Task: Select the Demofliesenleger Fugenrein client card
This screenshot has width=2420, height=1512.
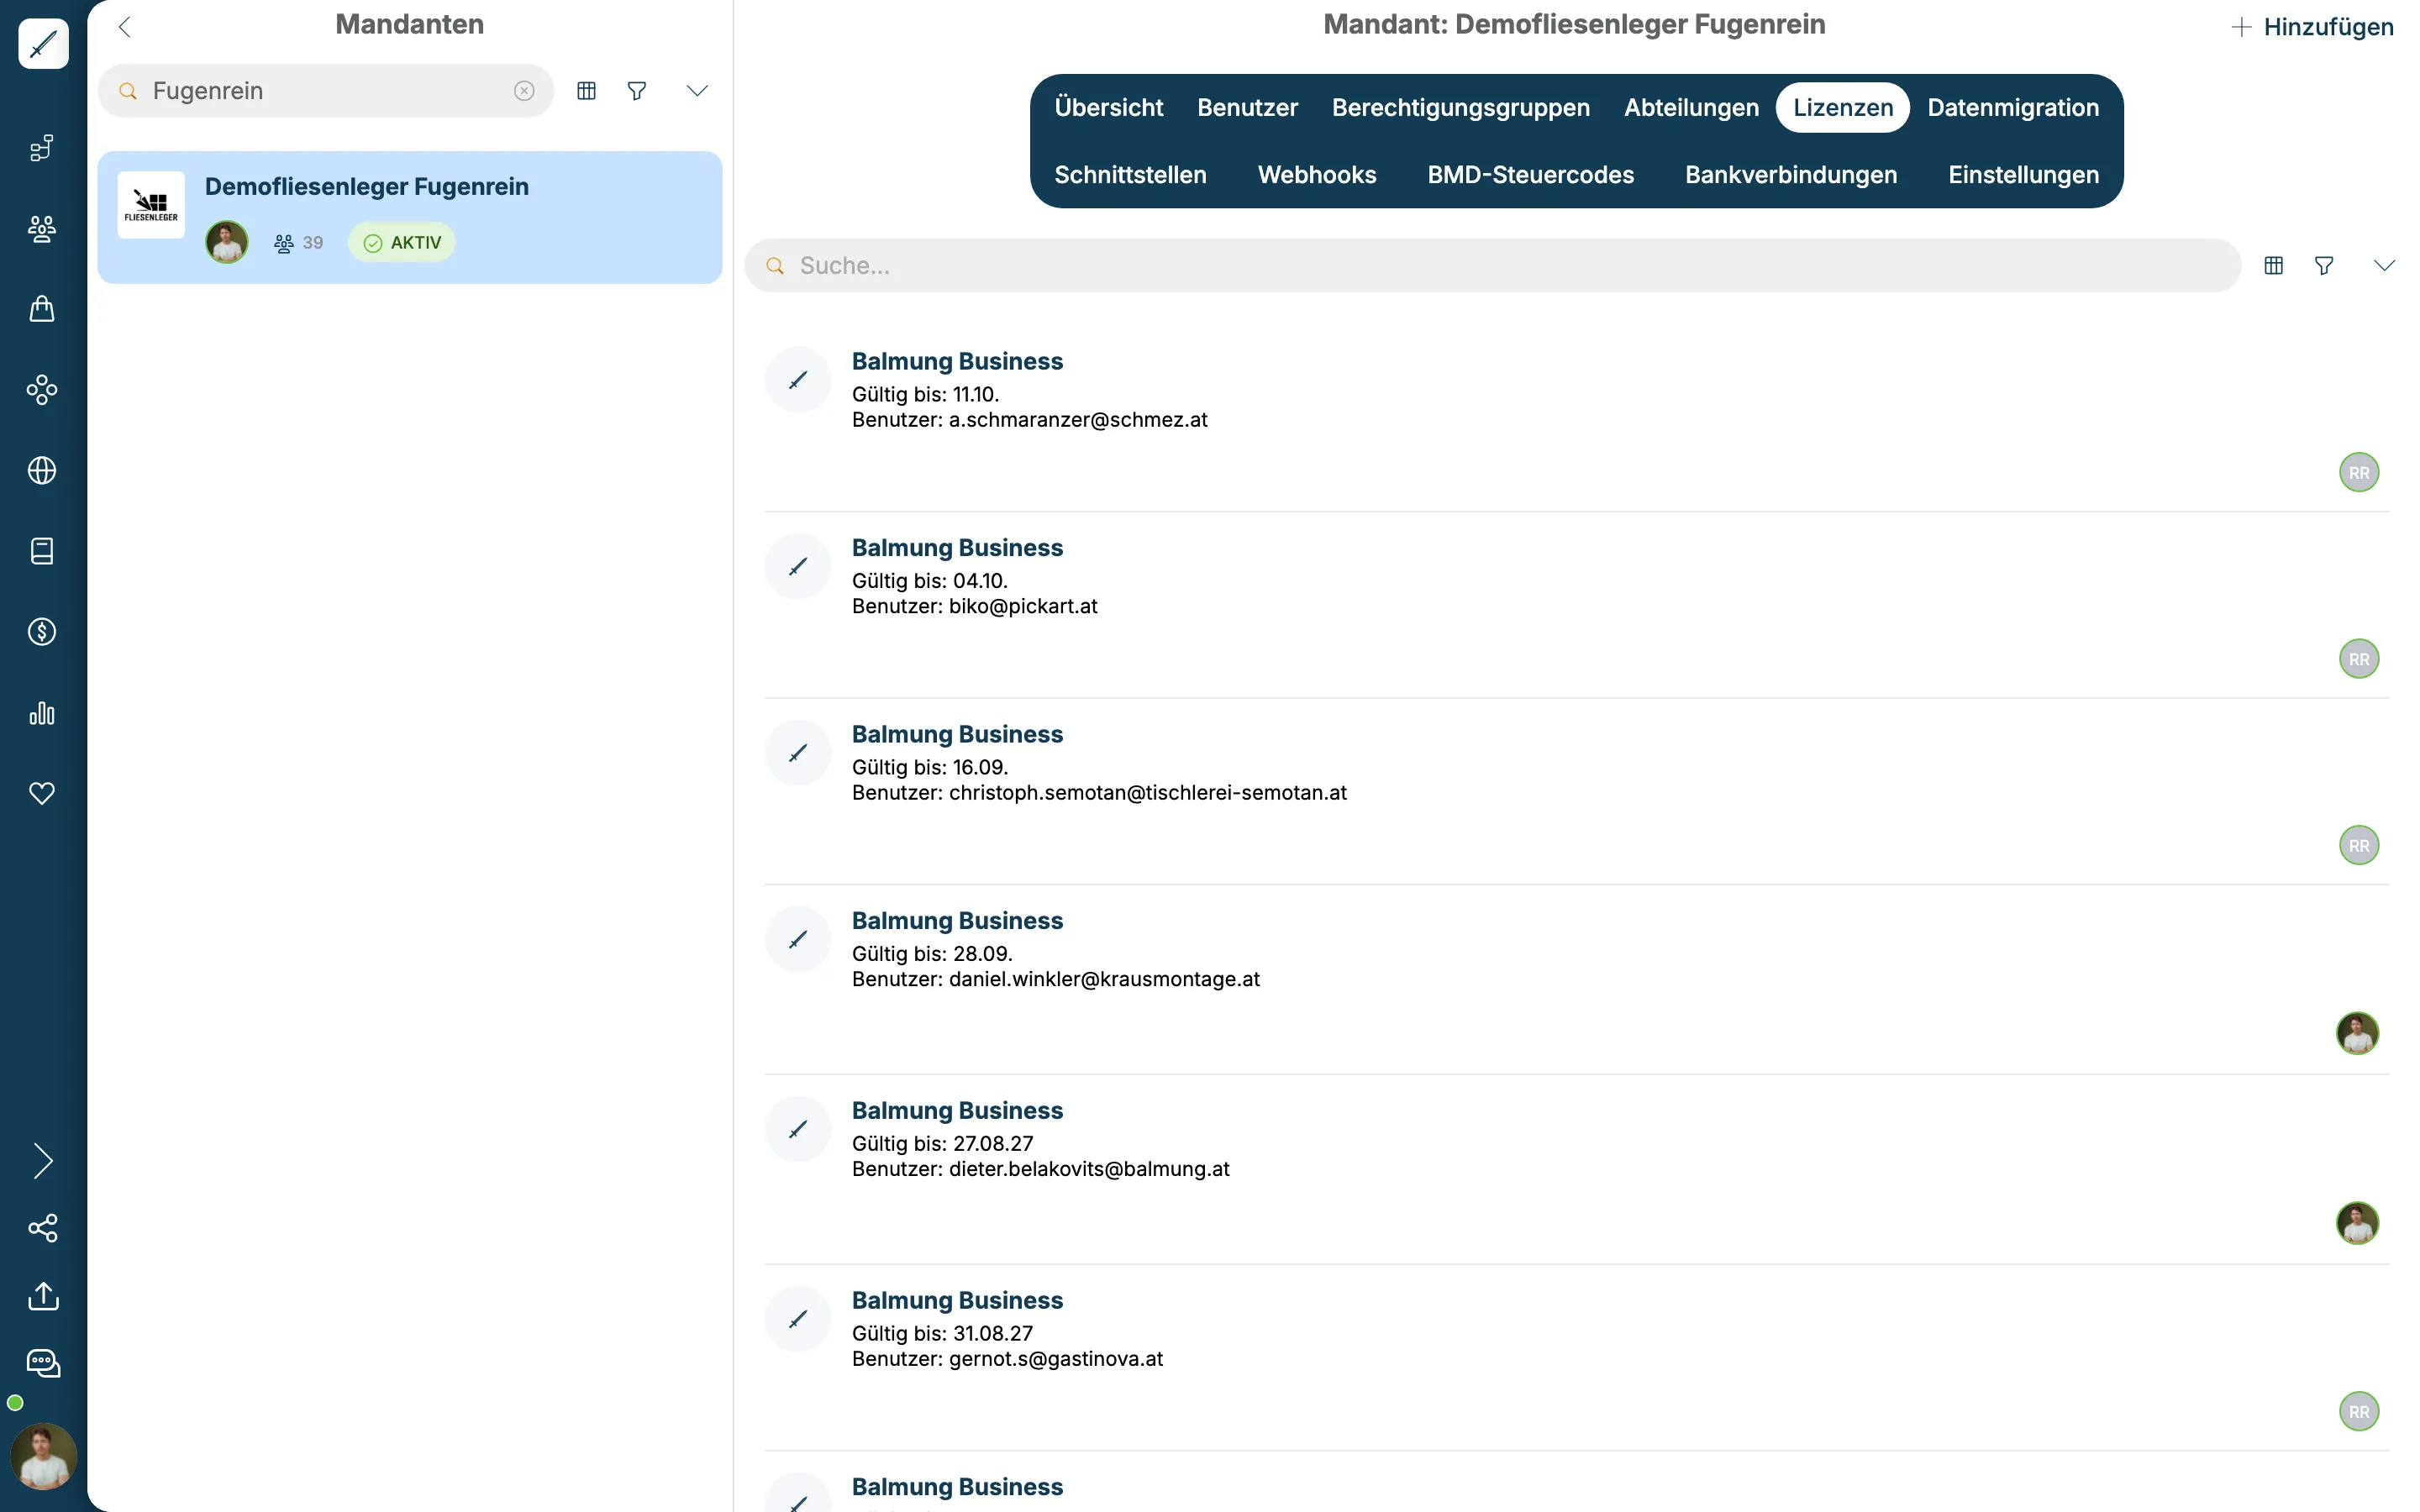Action: pyautogui.click(x=410, y=217)
